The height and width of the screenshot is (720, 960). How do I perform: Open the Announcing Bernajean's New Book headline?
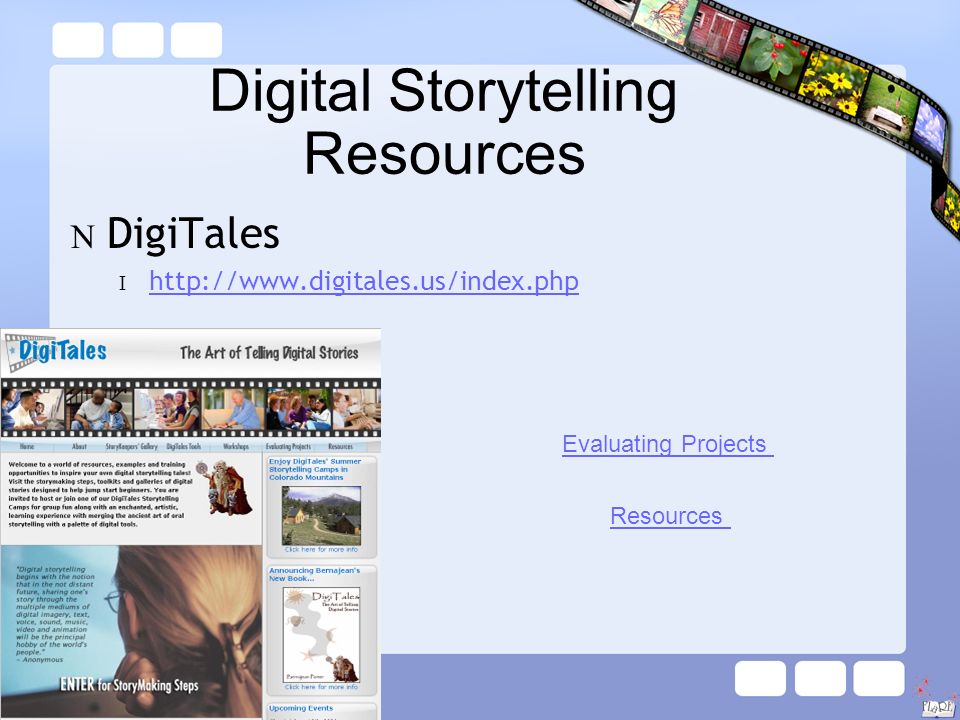pyautogui.click(x=314, y=574)
